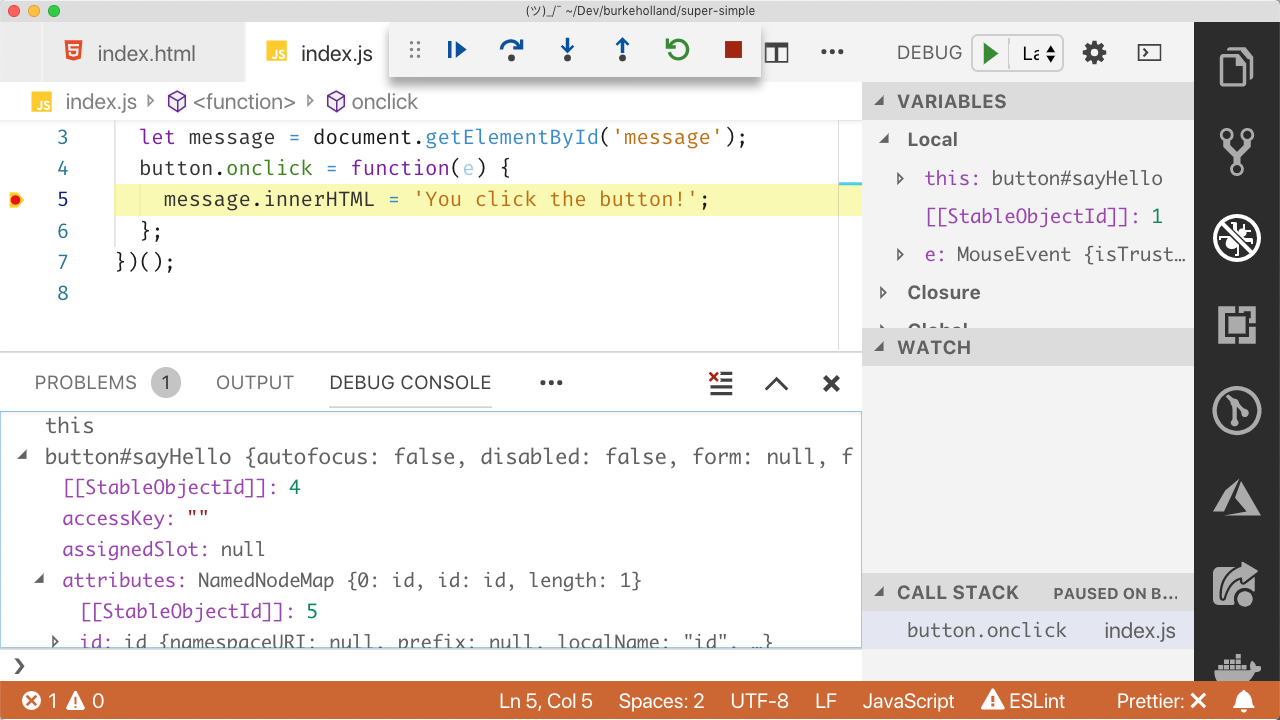Open the PROBLEMS panel tab

click(86, 383)
